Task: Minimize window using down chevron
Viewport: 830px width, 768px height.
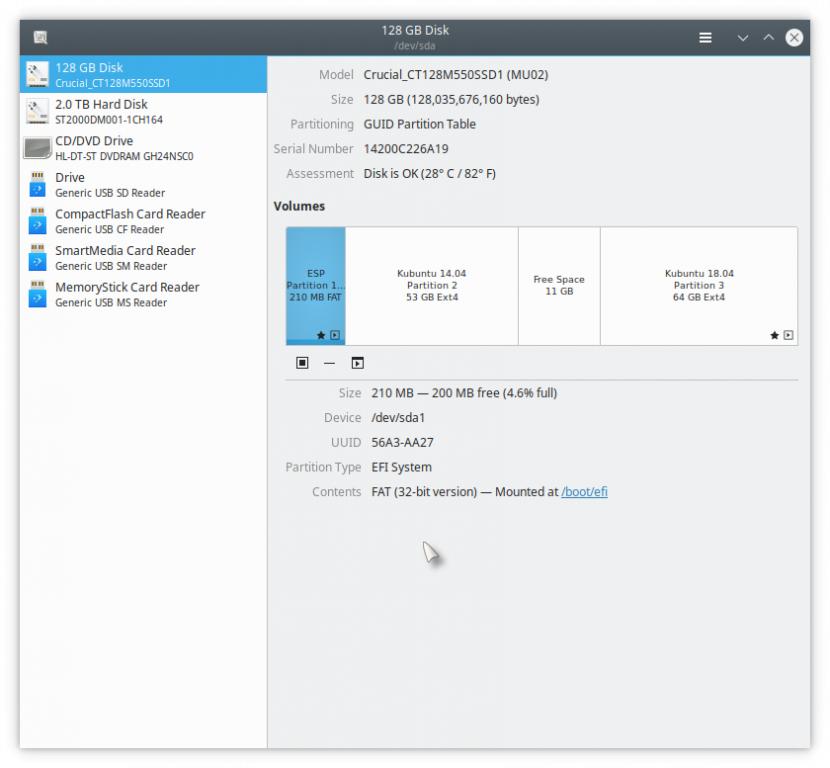Action: pos(742,37)
